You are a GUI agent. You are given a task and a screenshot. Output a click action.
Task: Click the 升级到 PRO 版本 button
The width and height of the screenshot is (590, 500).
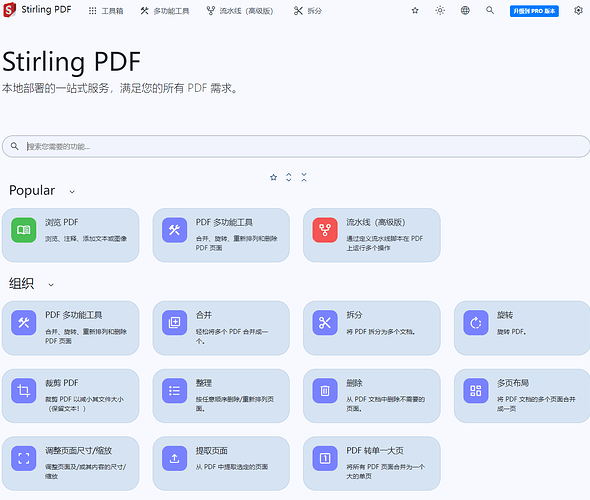click(534, 11)
